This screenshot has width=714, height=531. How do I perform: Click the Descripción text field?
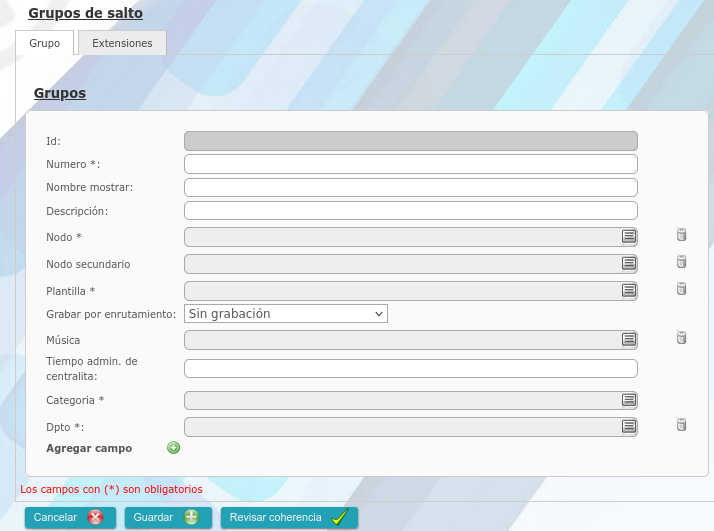click(x=411, y=211)
